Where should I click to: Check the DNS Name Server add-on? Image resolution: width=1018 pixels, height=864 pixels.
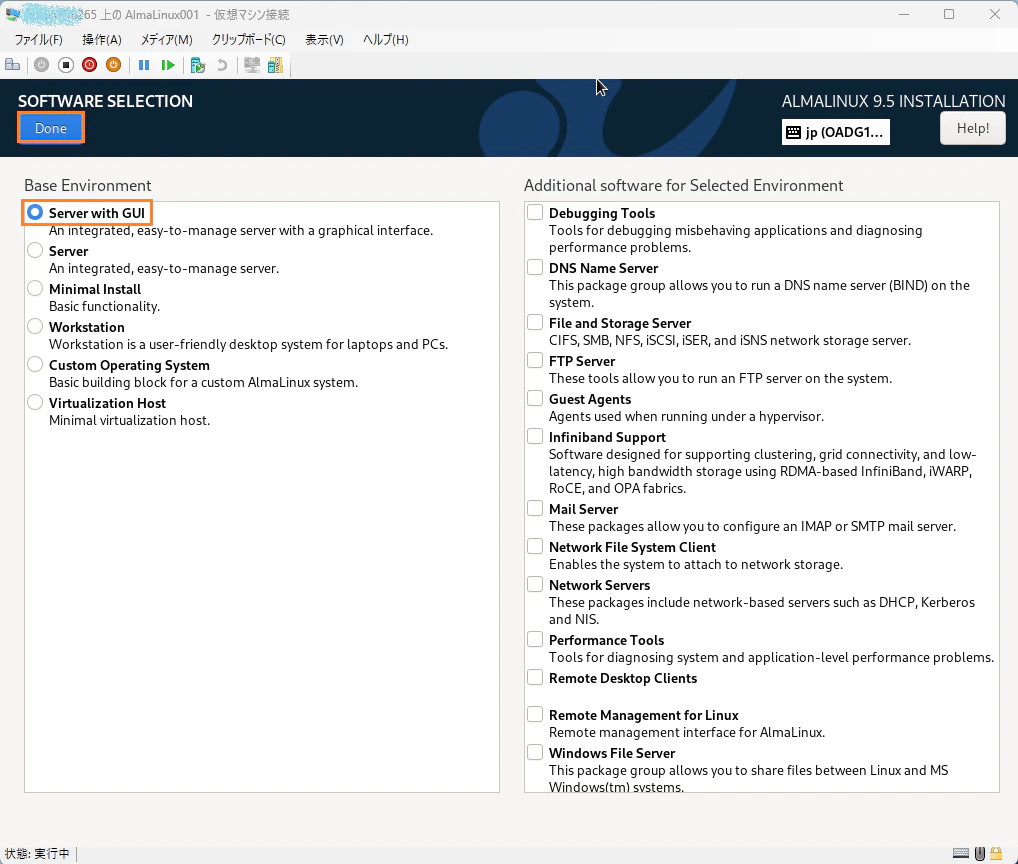(535, 267)
